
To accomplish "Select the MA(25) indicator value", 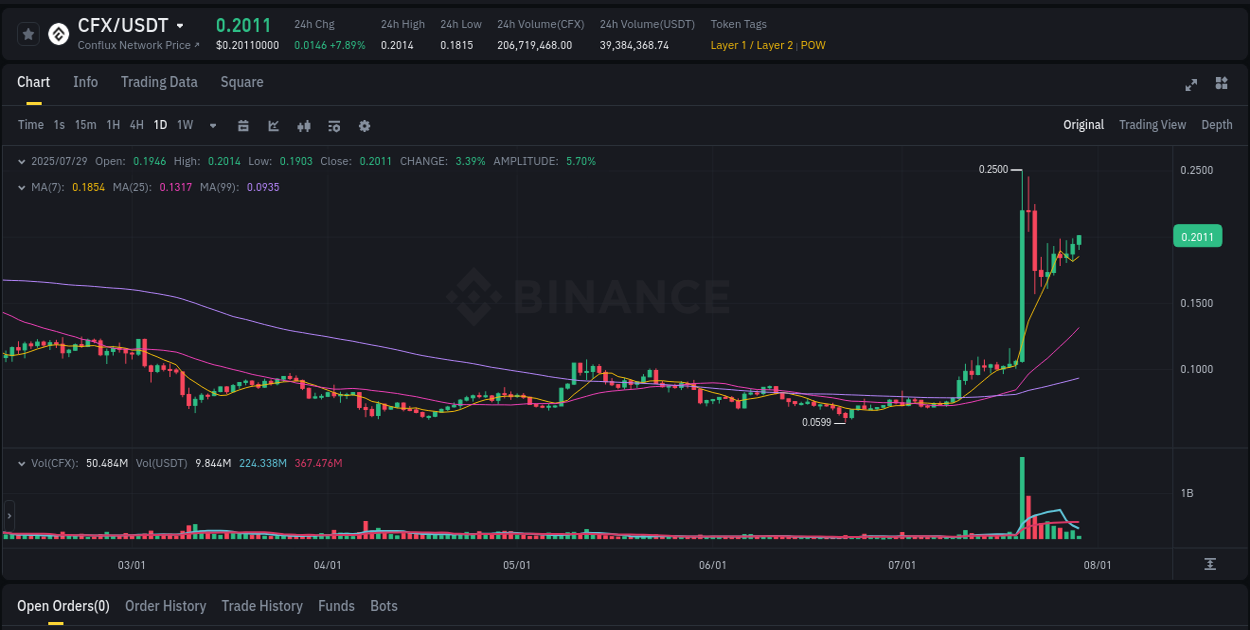I will (x=176, y=187).
